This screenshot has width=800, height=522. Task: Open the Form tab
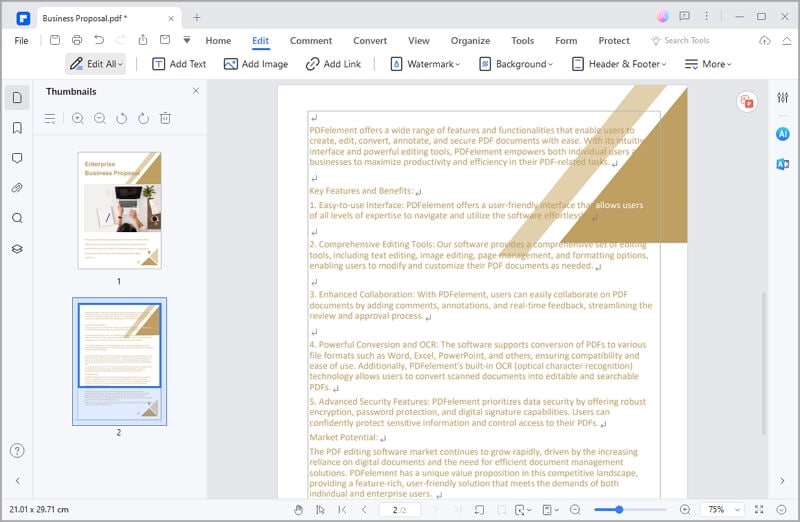[x=566, y=40]
